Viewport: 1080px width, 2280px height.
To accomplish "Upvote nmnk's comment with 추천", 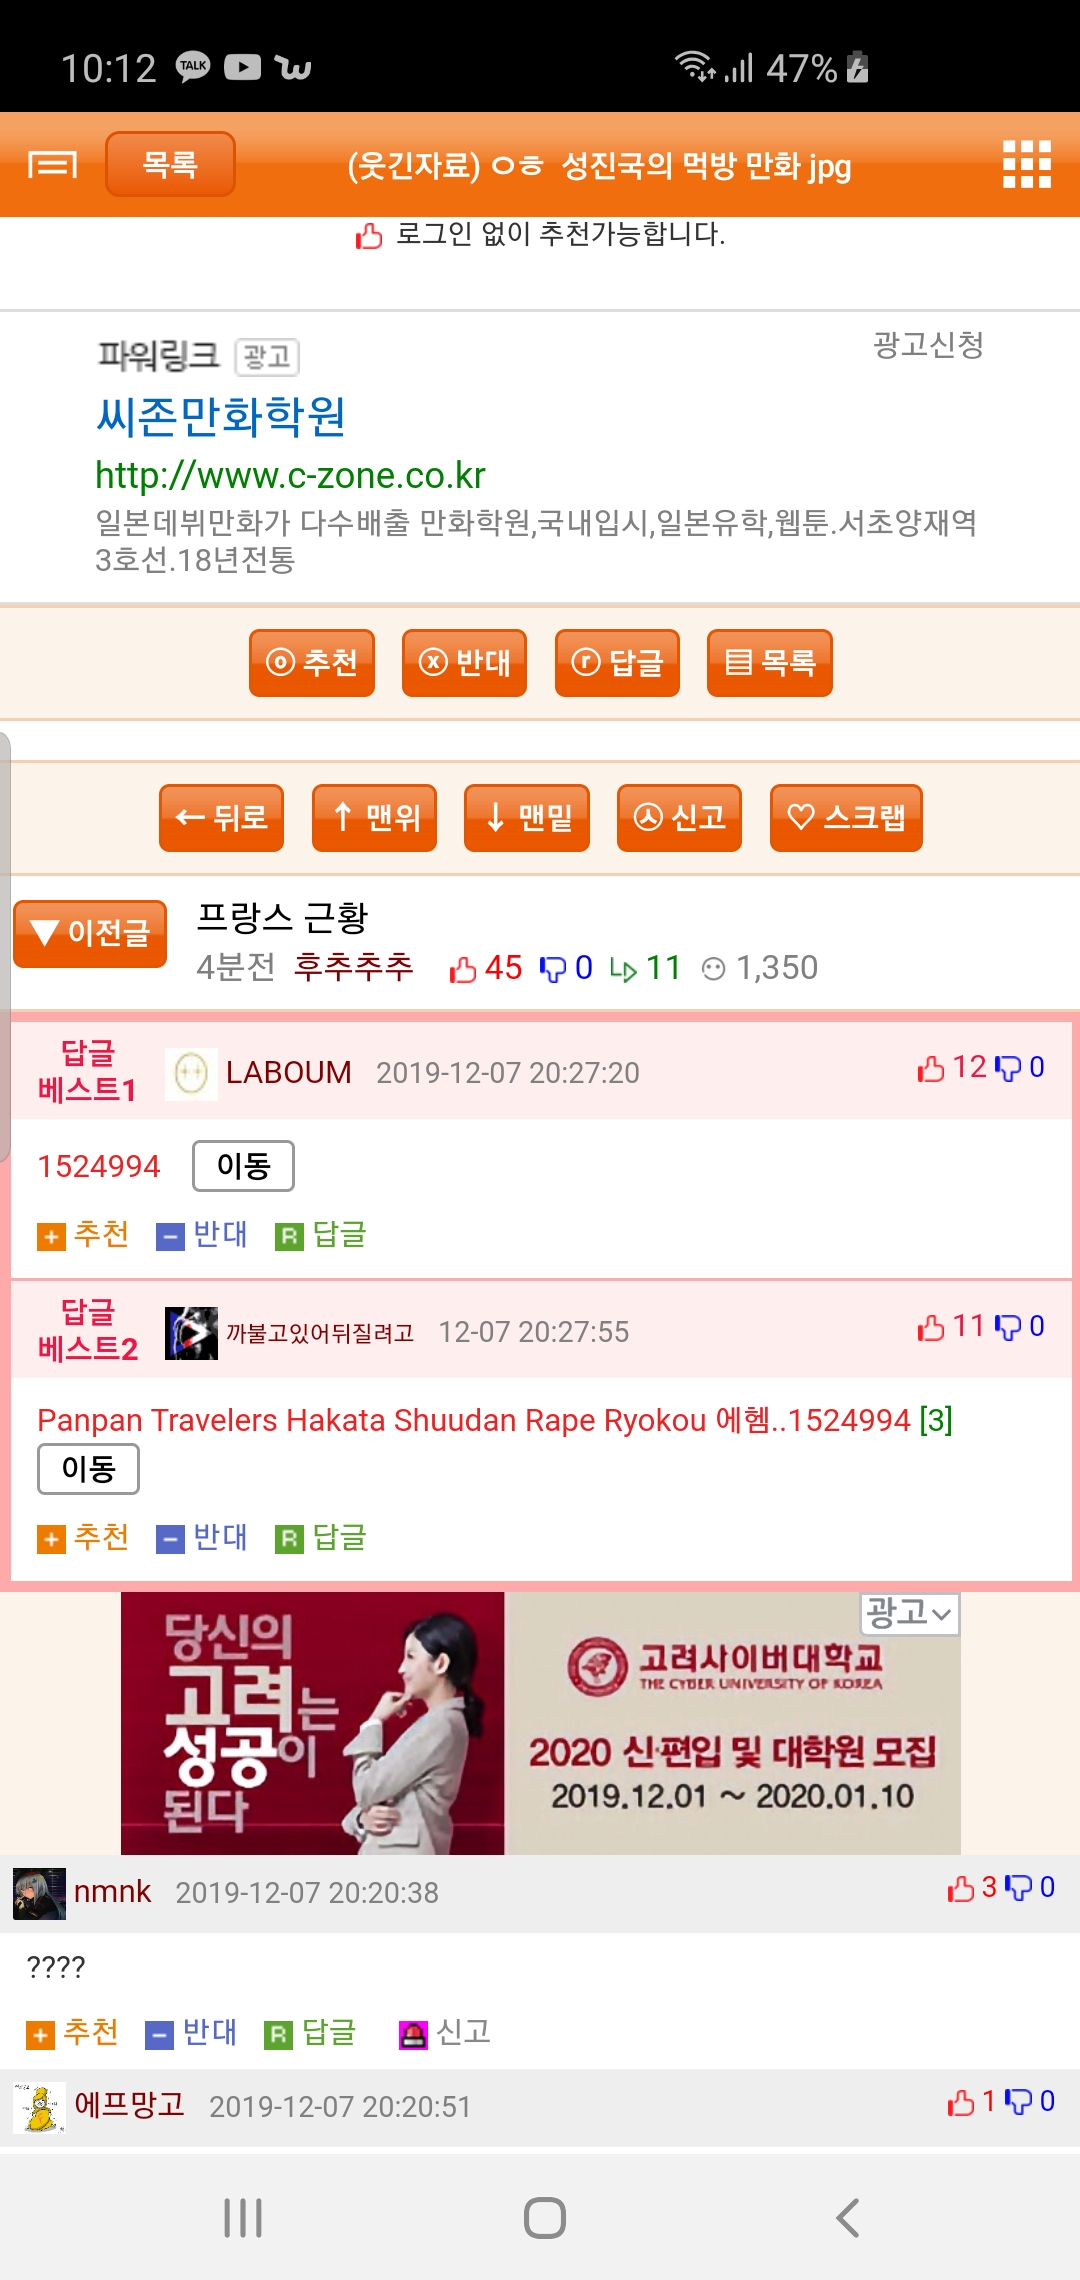I will [72, 2032].
